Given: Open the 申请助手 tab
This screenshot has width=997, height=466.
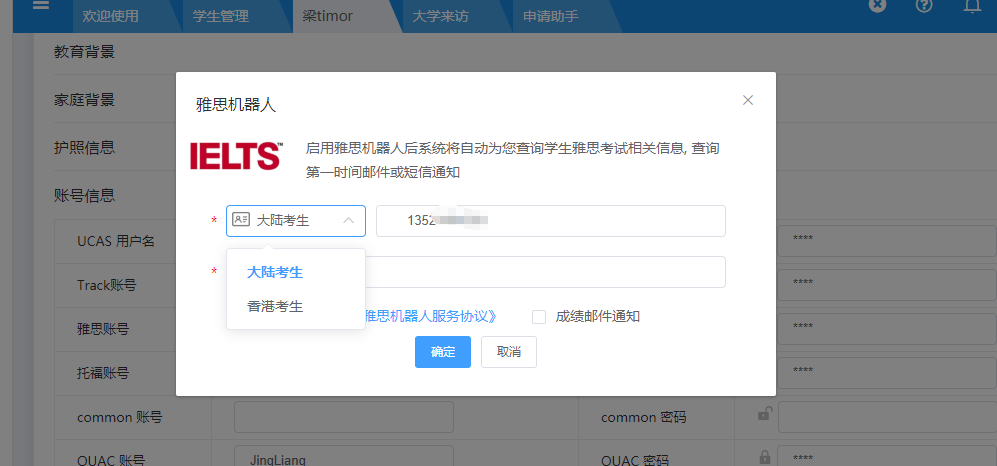Looking at the screenshot, I should tap(551, 16).
